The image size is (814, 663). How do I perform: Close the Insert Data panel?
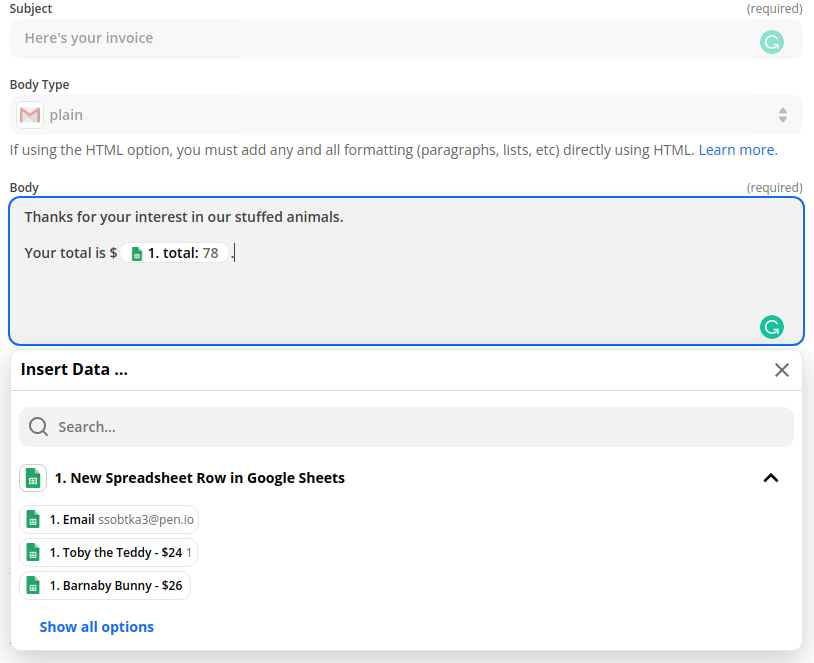pyautogui.click(x=782, y=370)
